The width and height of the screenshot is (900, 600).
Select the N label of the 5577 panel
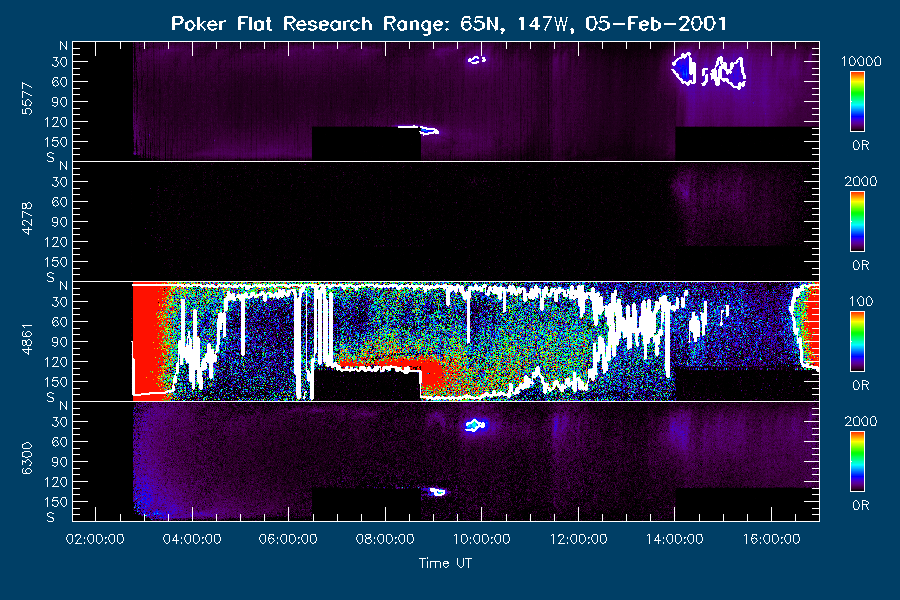[x=63, y=46]
